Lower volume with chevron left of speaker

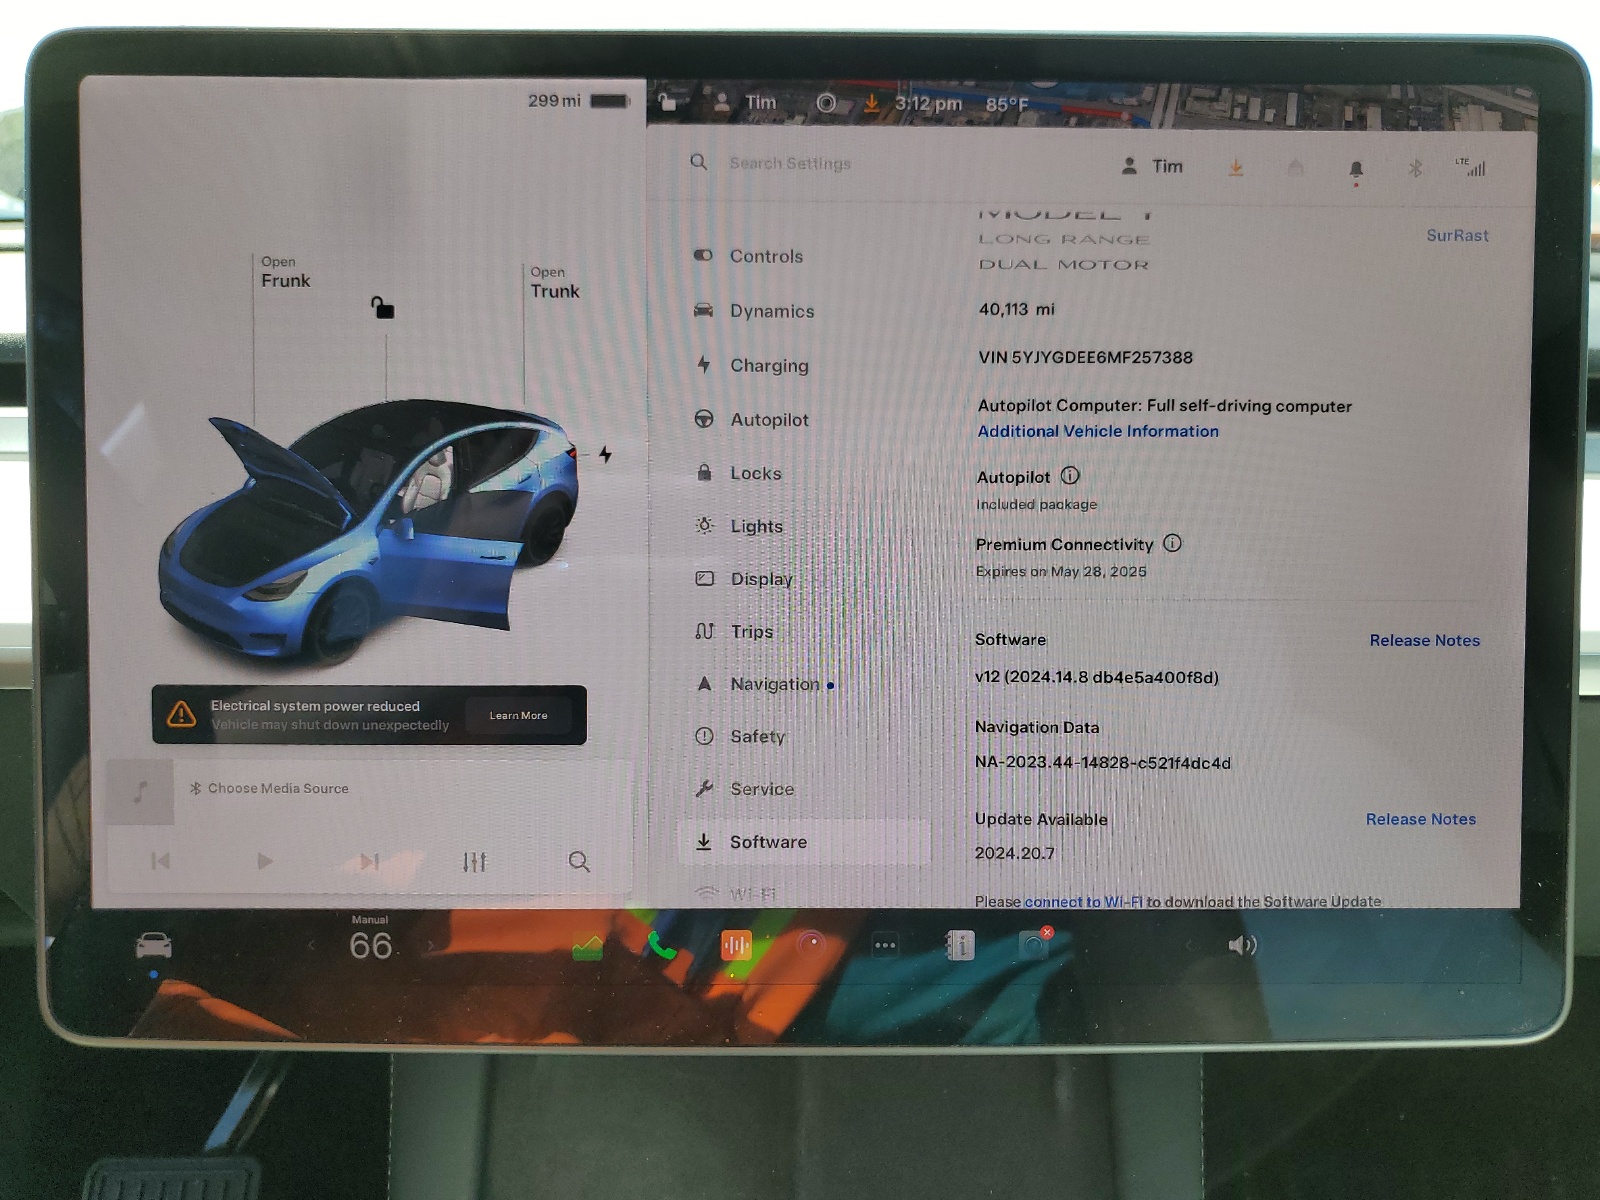pyautogui.click(x=1188, y=945)
